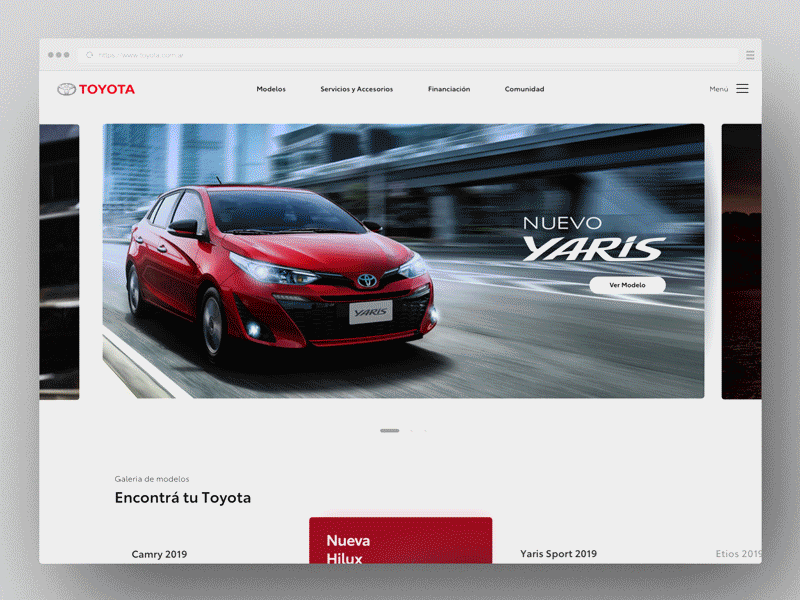Open the Nueva Hilux red card
Viewport: 800px width, 600px height.
[400, 540]
